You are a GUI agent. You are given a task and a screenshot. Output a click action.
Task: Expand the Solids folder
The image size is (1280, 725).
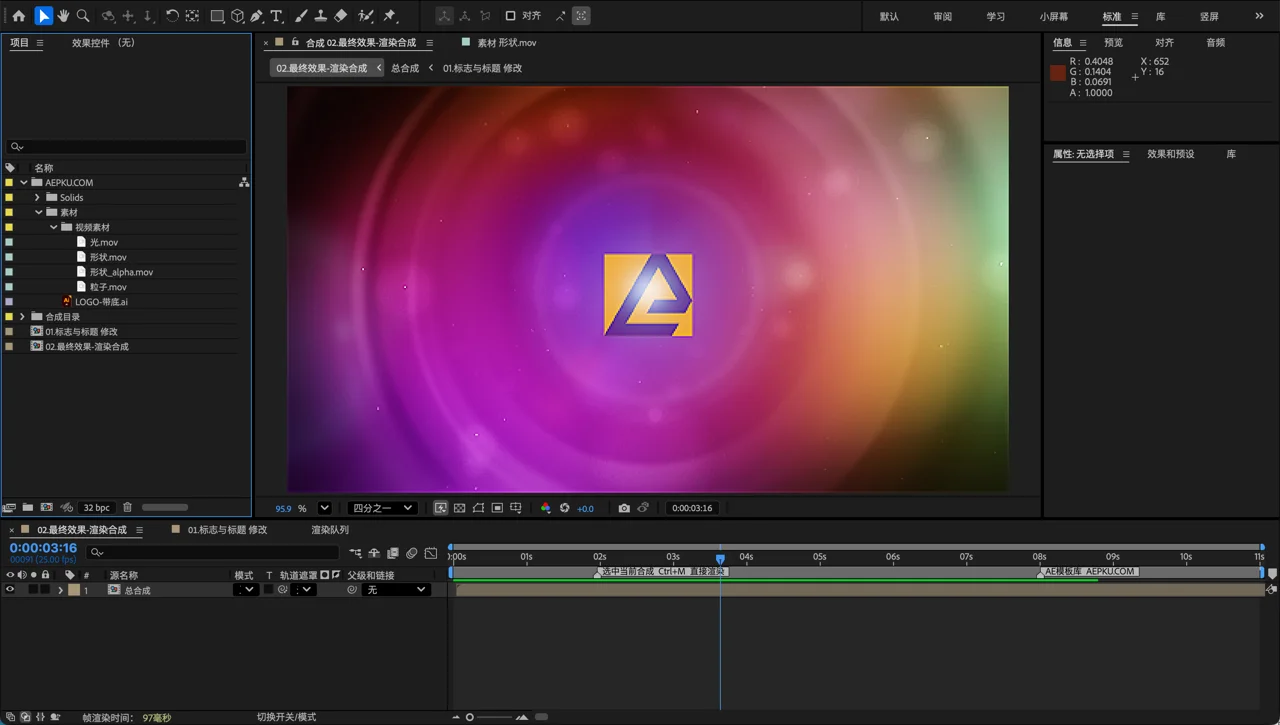[37, 197]
